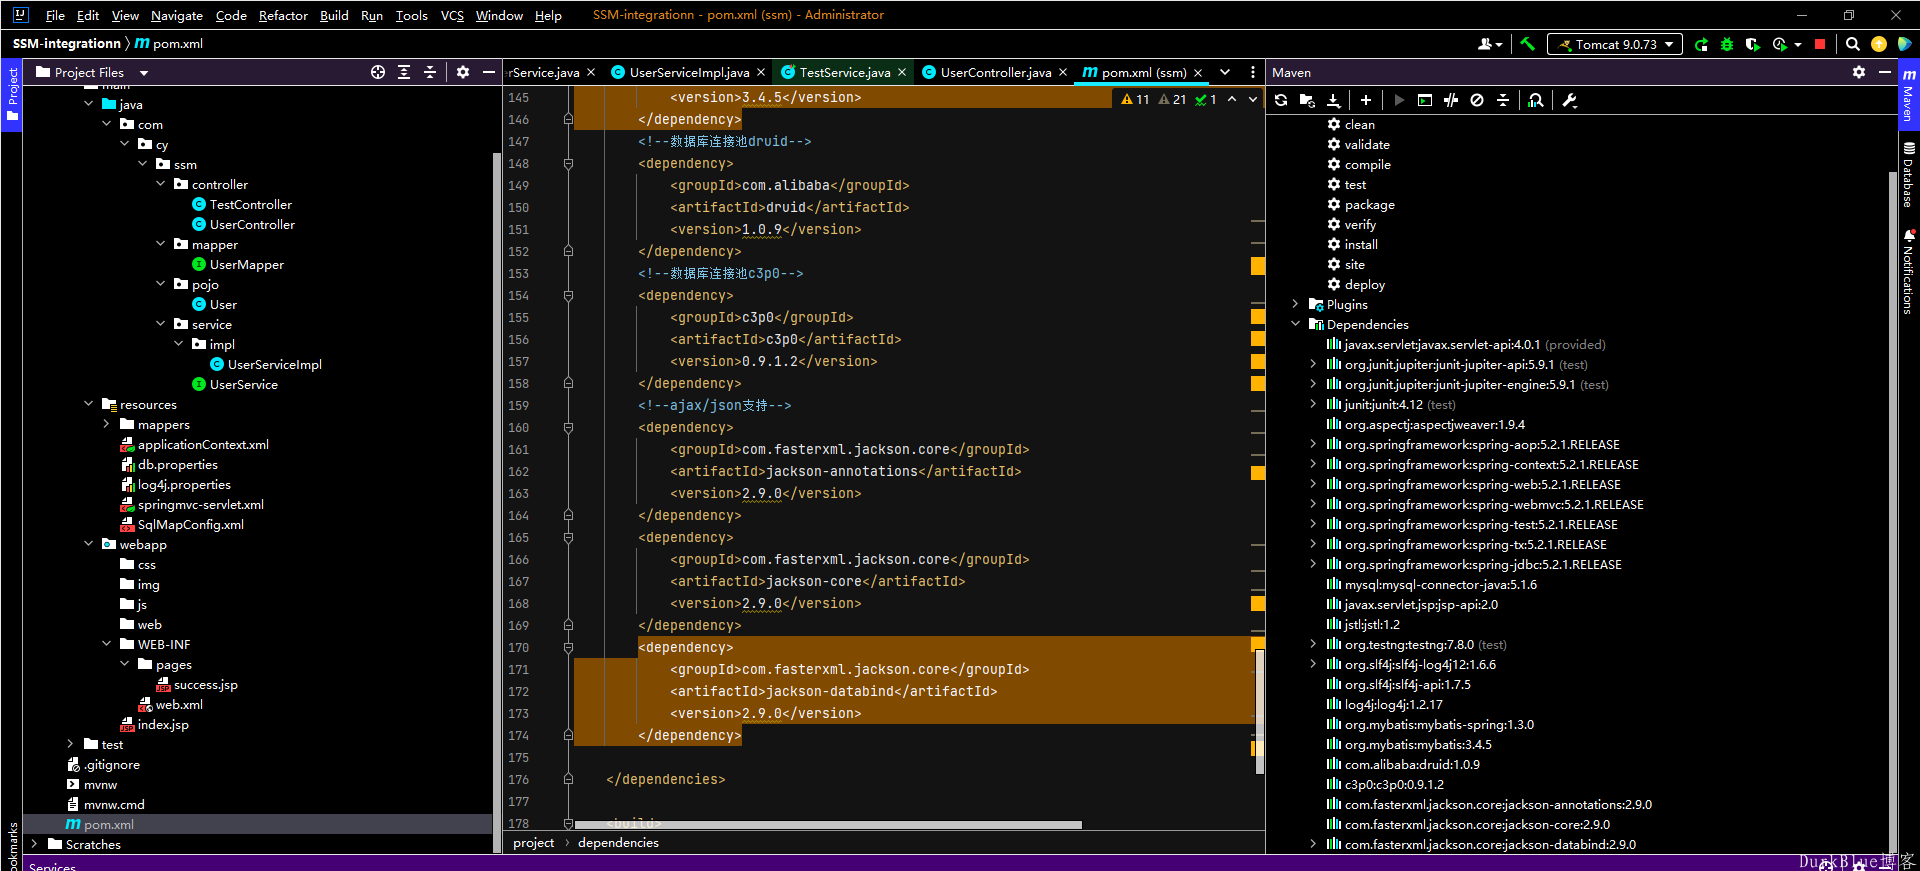Click the red Stop icon

pos(1820,44)
